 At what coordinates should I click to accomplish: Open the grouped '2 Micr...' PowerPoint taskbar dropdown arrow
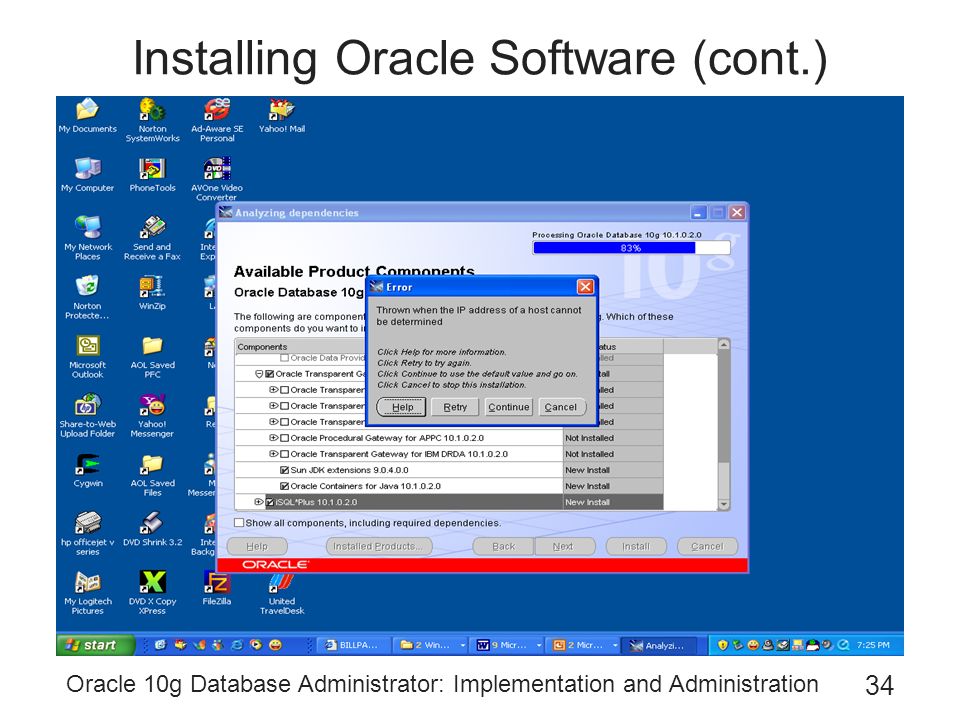[615, 645]
